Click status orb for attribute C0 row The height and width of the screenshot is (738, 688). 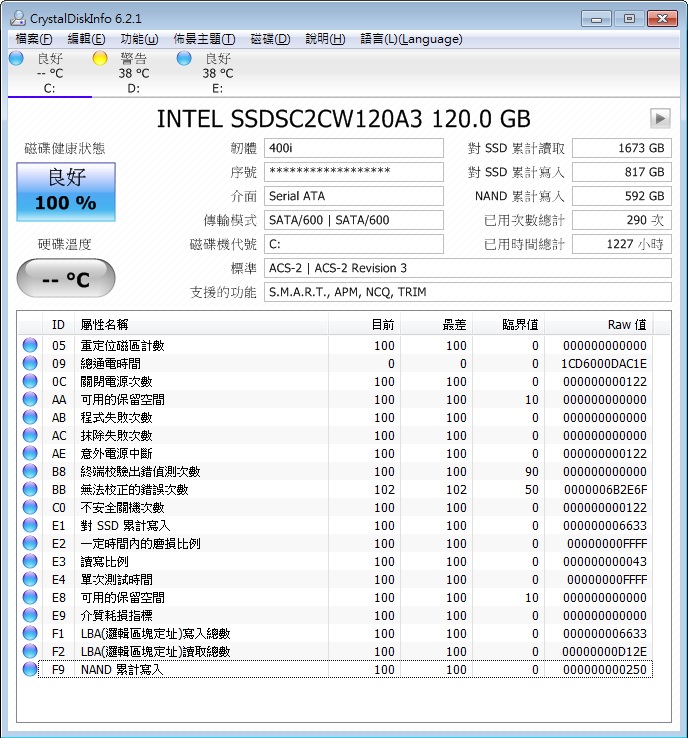click(x=30, y=507)
